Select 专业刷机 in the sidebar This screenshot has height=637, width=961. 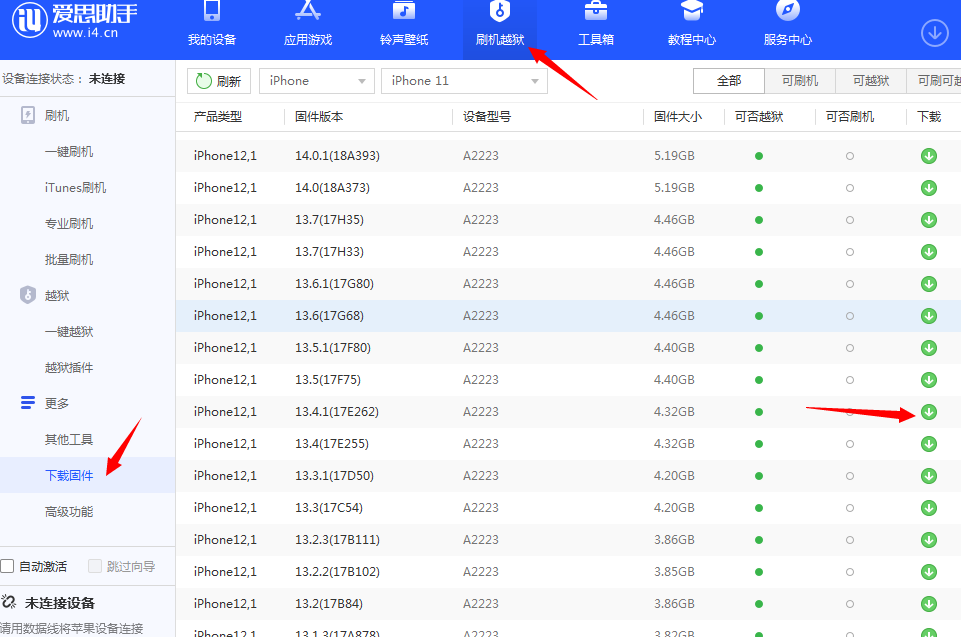tap(69, 224)
